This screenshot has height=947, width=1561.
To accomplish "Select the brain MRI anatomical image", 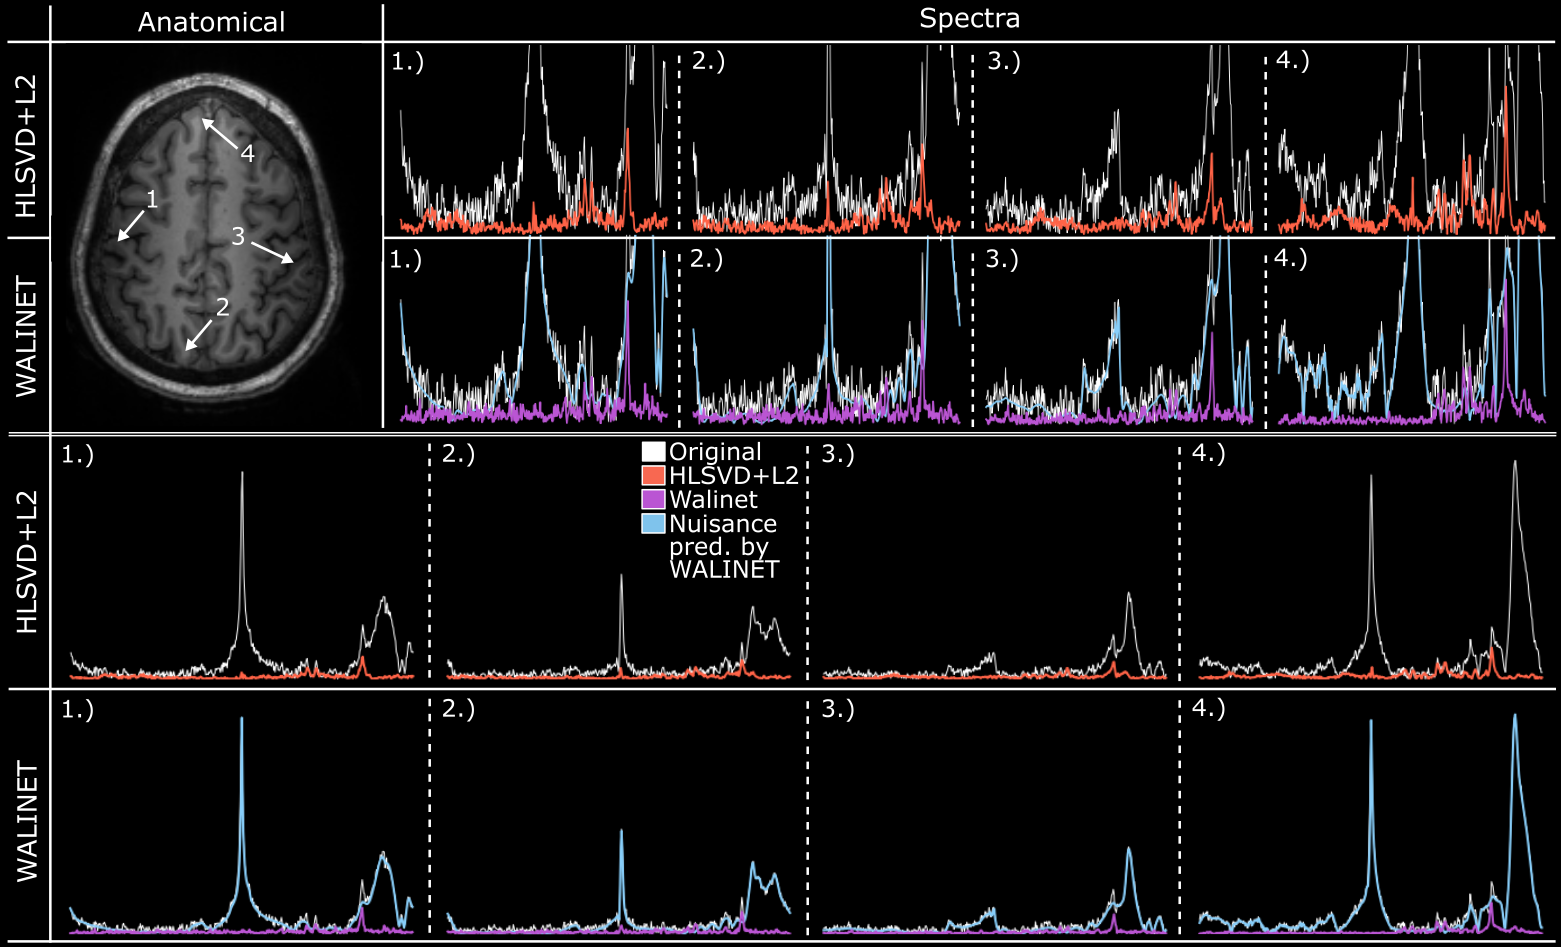I will click(208, 236).
